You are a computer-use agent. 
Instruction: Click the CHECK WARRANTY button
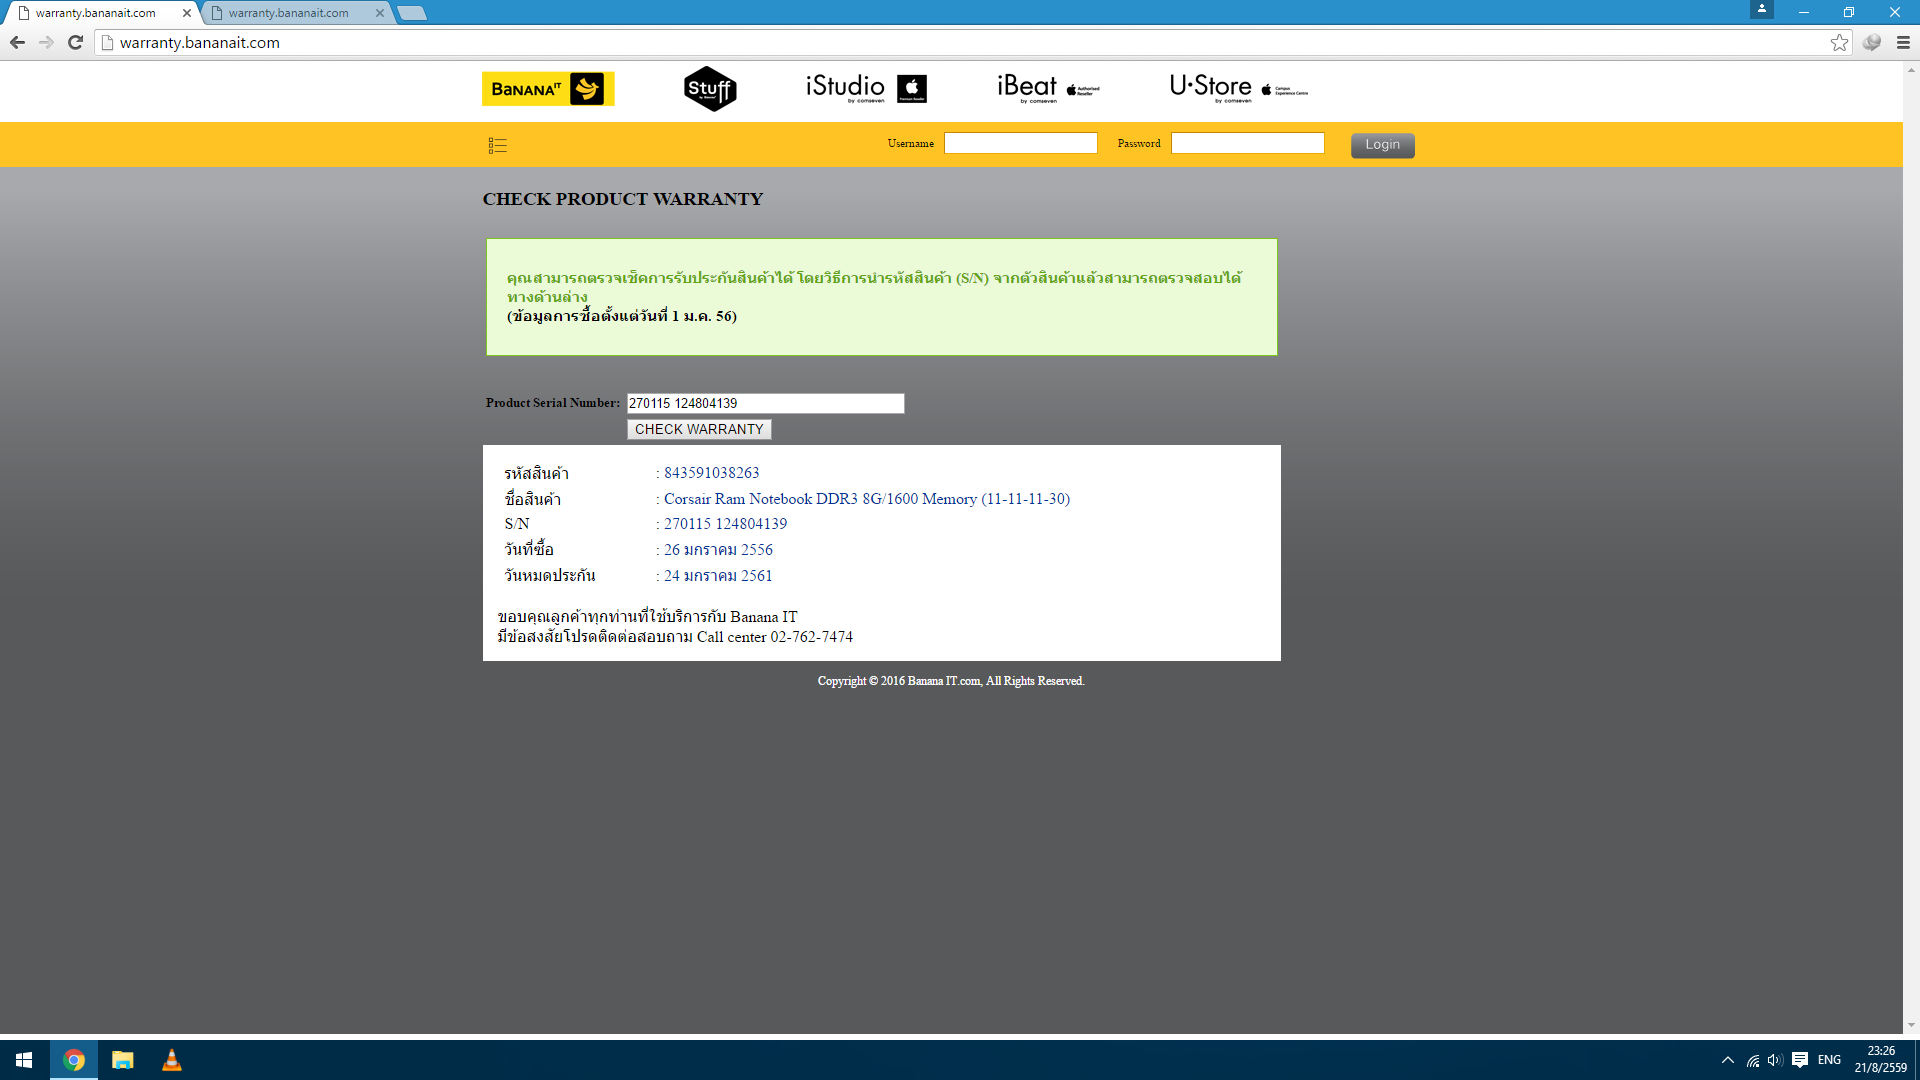(x=699, y=429)
